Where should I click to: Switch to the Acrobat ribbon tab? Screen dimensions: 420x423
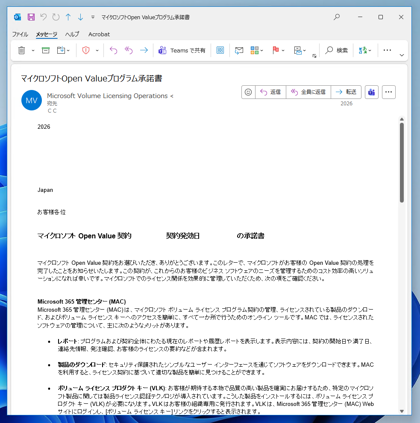99,34
